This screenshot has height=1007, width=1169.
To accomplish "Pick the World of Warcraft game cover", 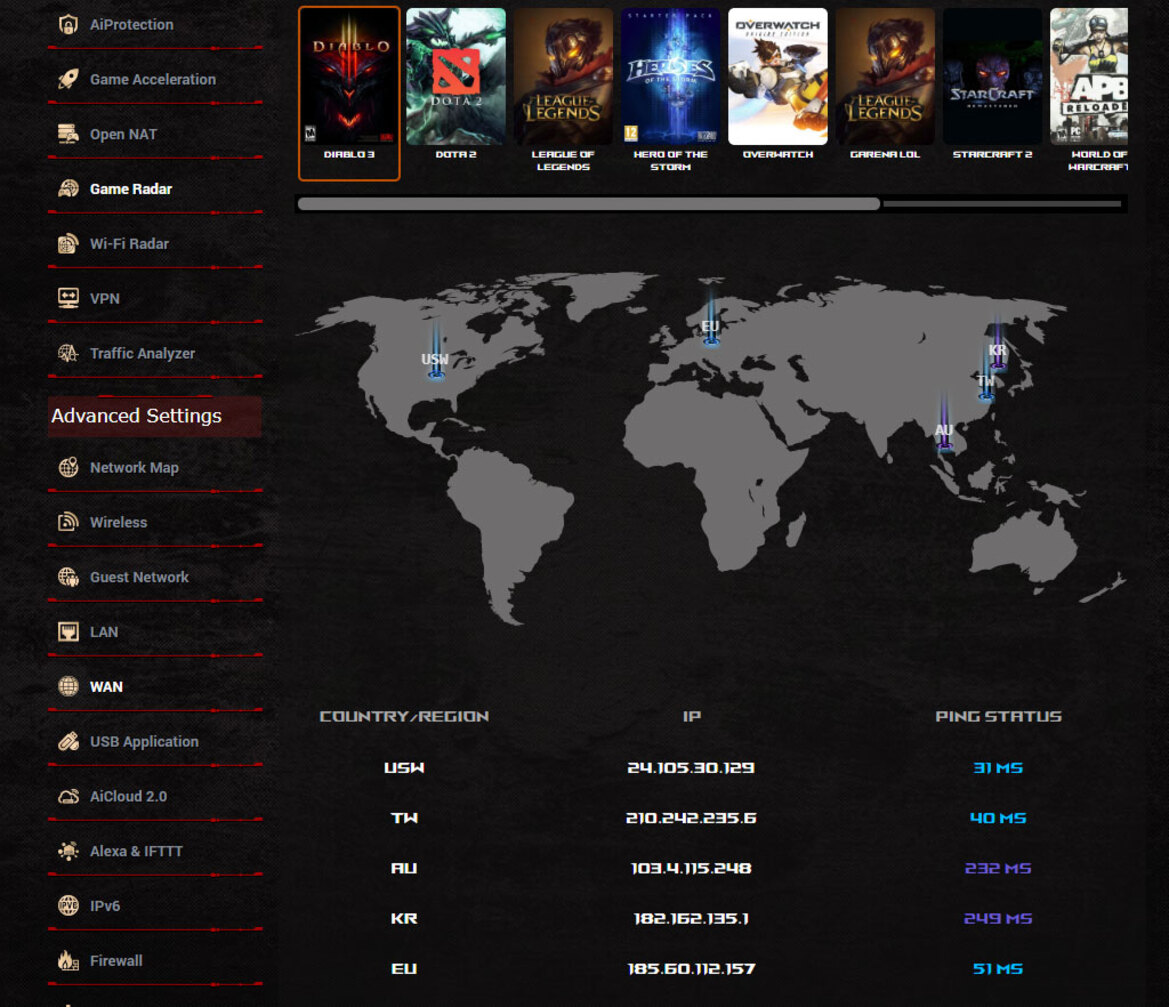I will [x=1089, y=77].
